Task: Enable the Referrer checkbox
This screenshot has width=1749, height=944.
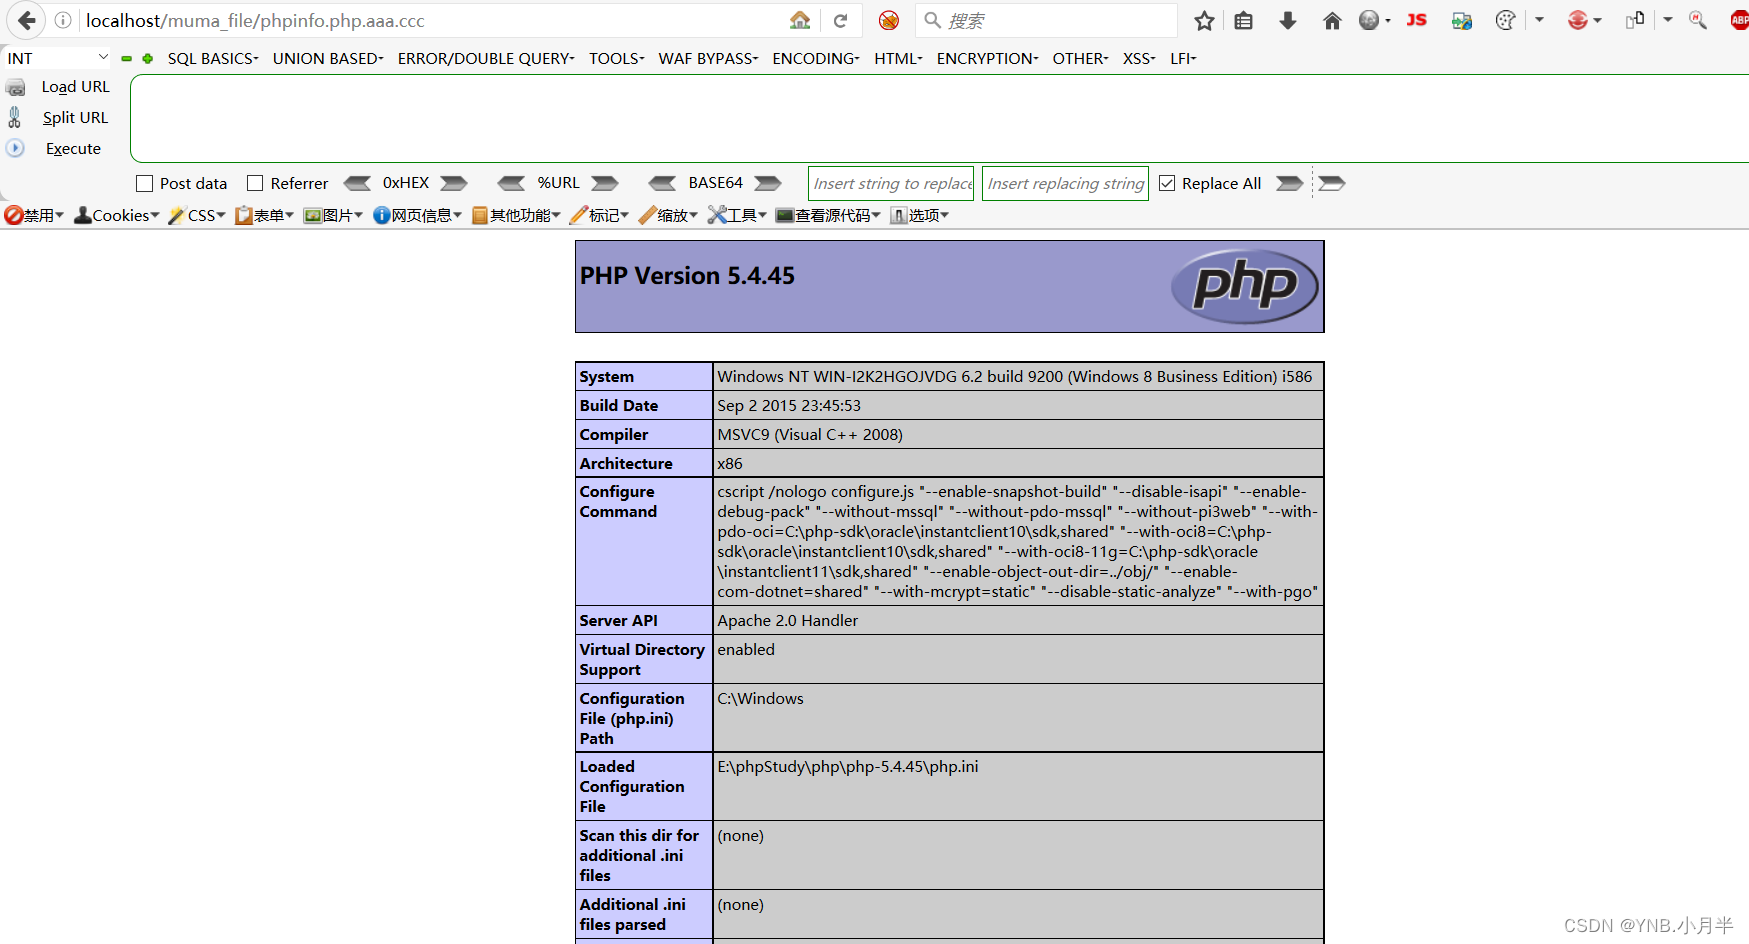Action: pyautogui.click(x=255, y=184)
